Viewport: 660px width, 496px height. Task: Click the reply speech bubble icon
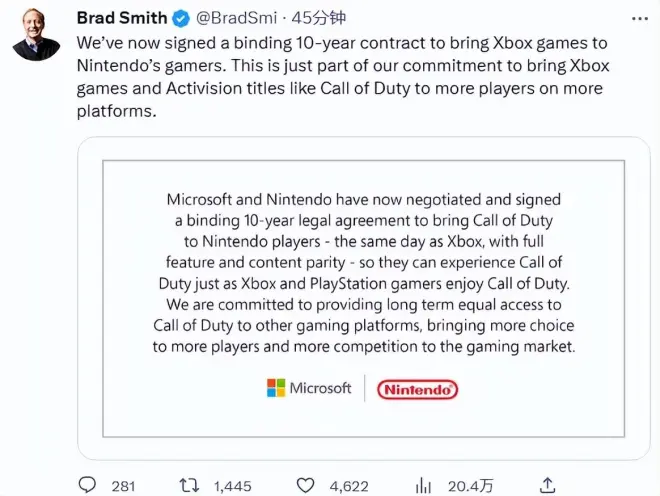(88, 485)
